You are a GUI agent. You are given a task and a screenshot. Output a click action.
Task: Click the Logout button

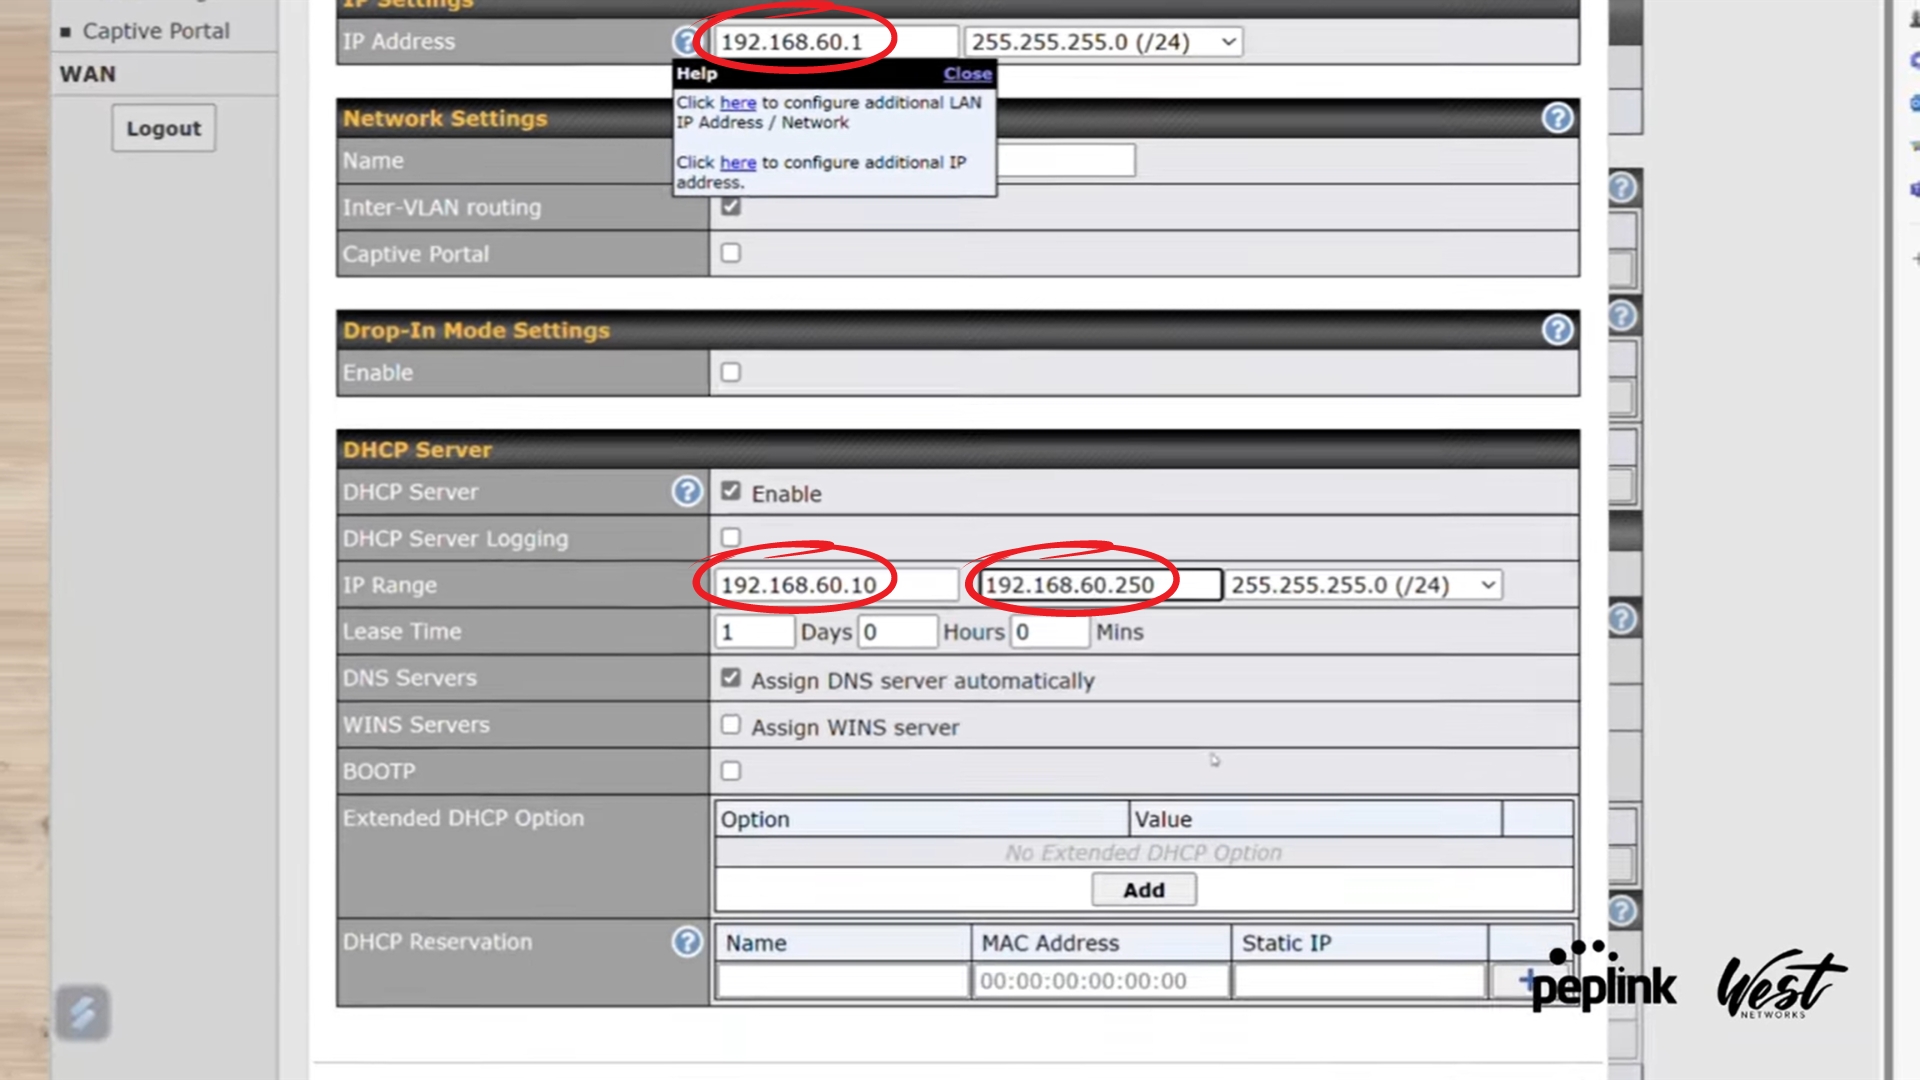click(x=163, y=128)
